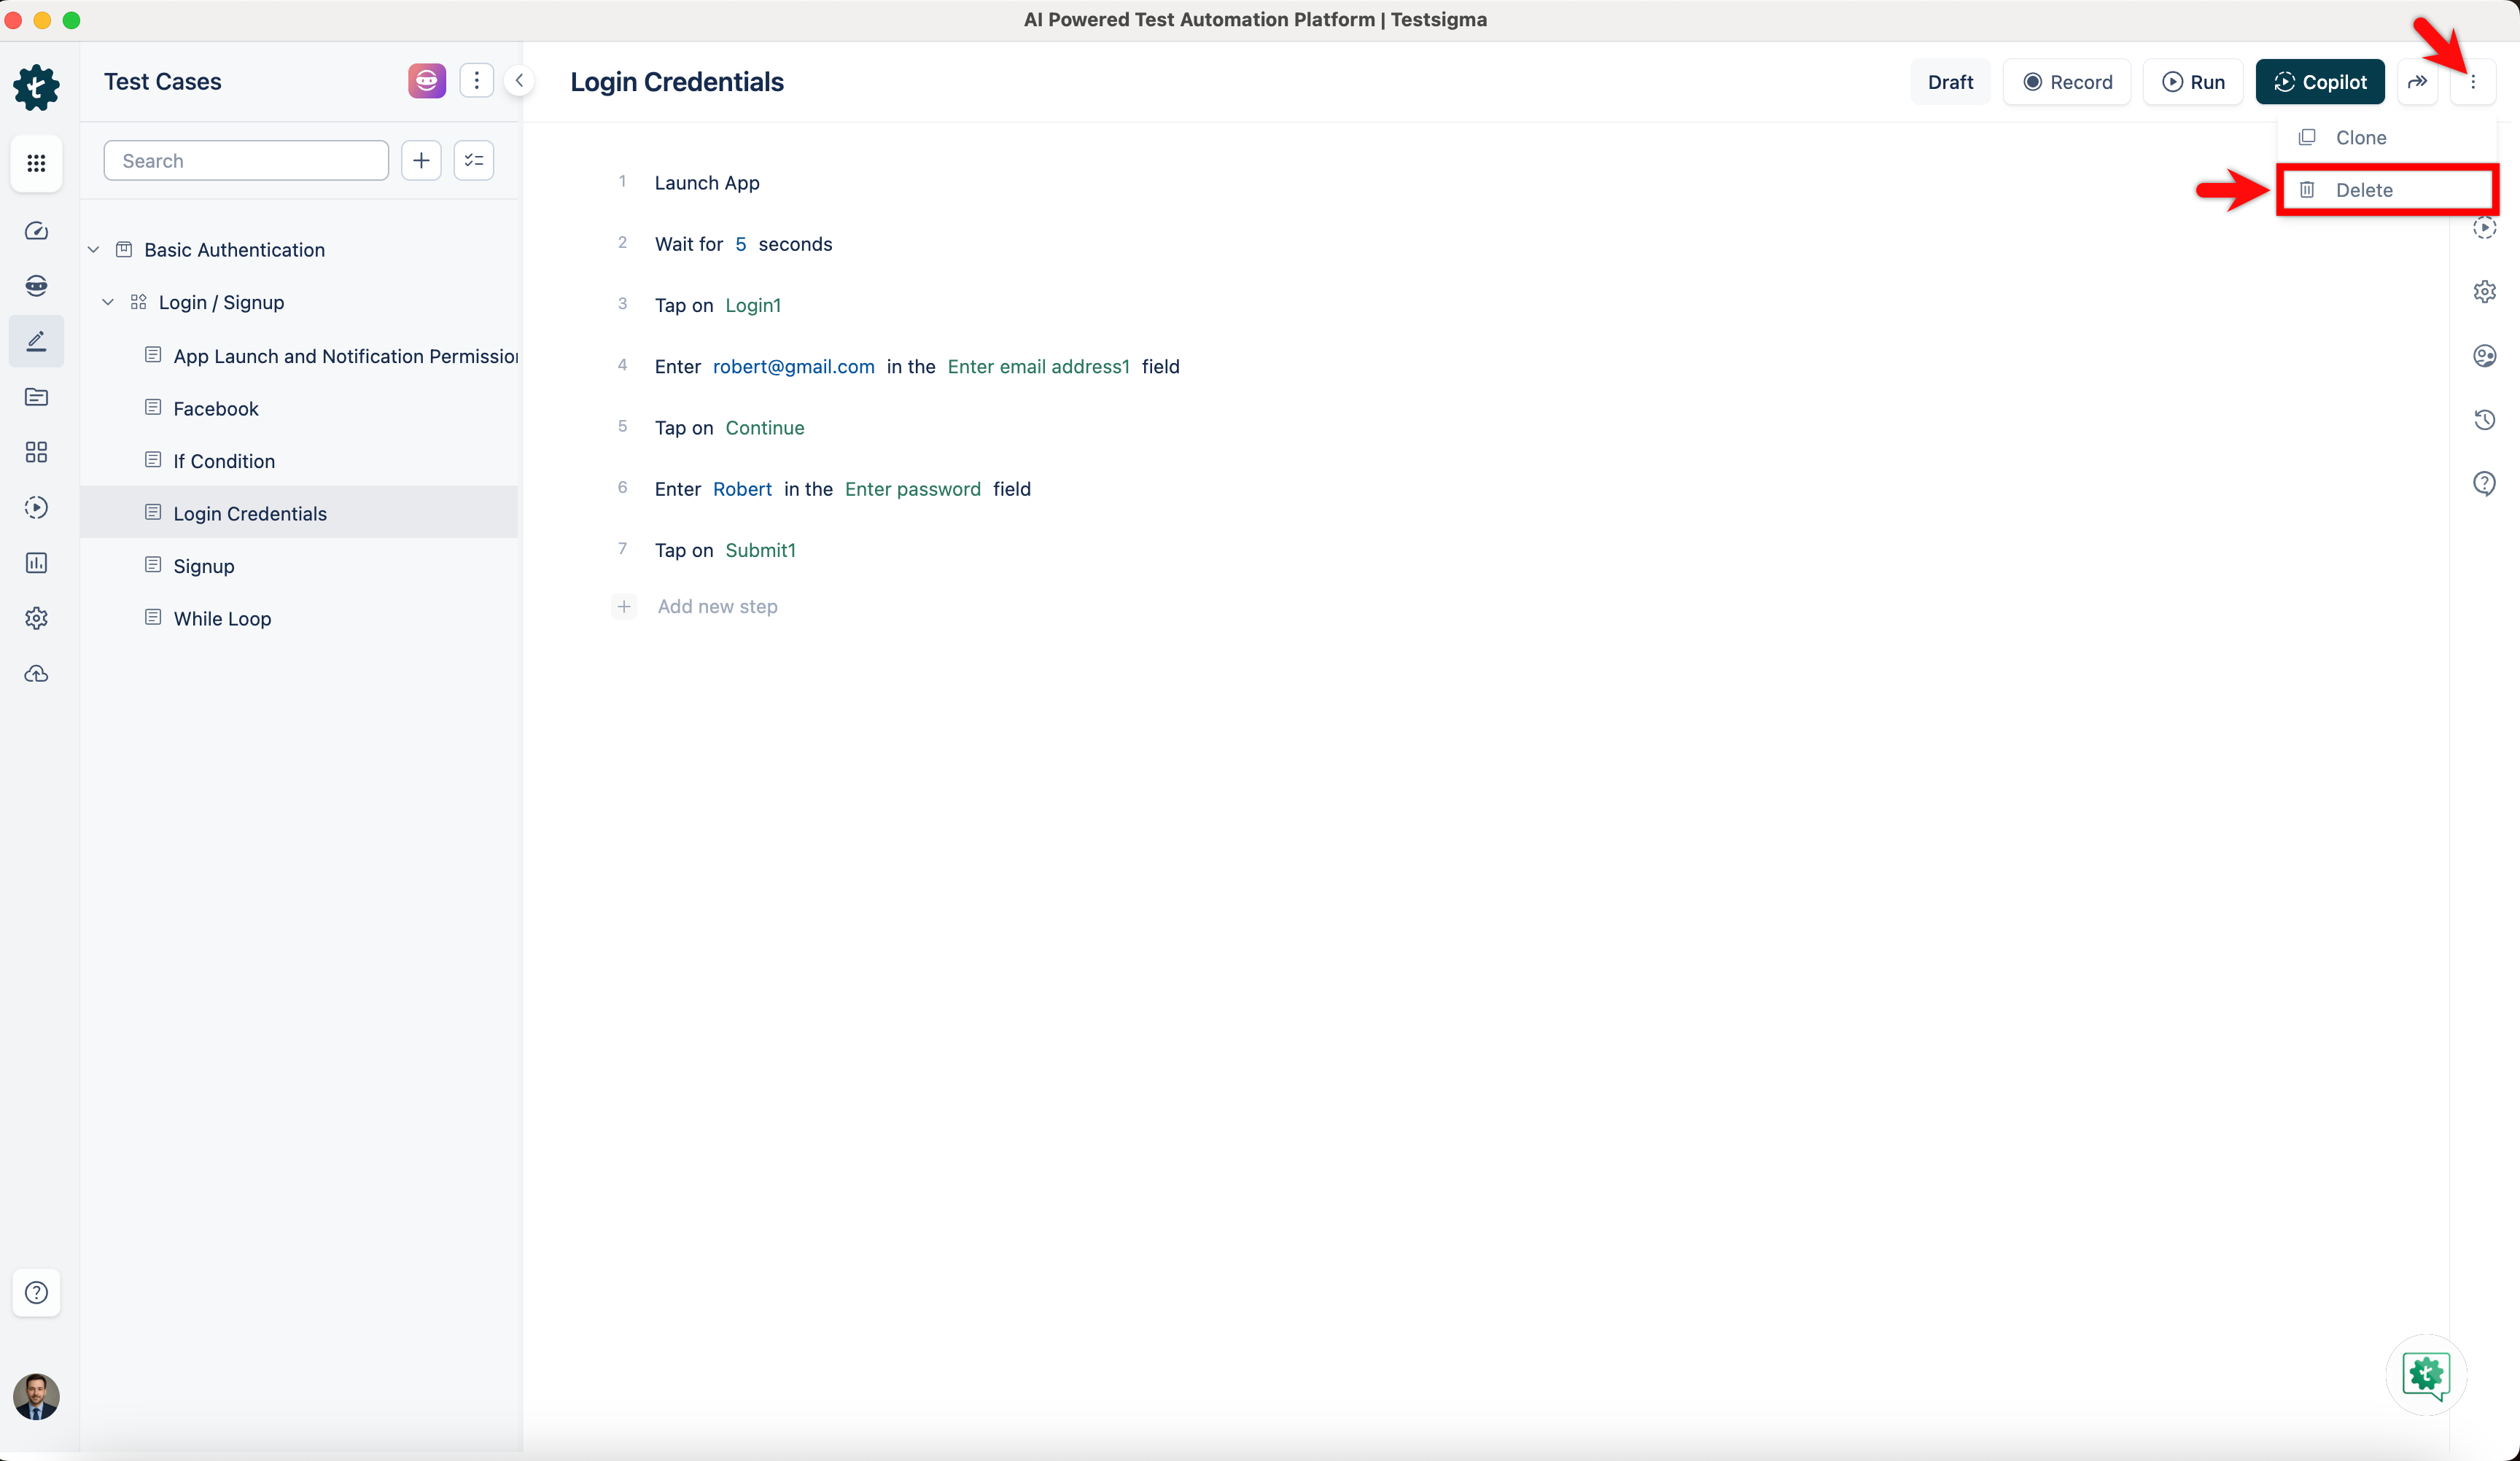Click the Search test cases field
Screen dimensions: 2520x1461
246,161
